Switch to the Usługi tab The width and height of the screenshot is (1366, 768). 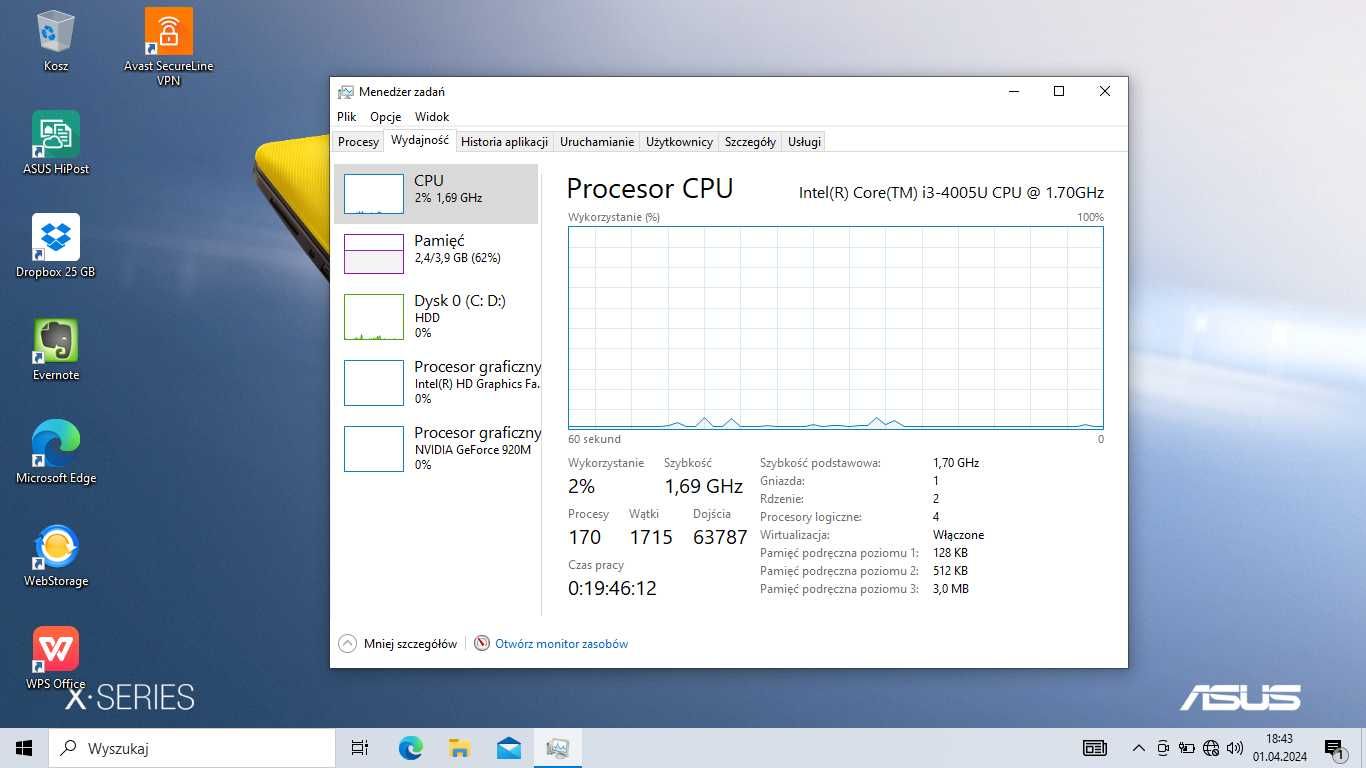tap(804, 142)
